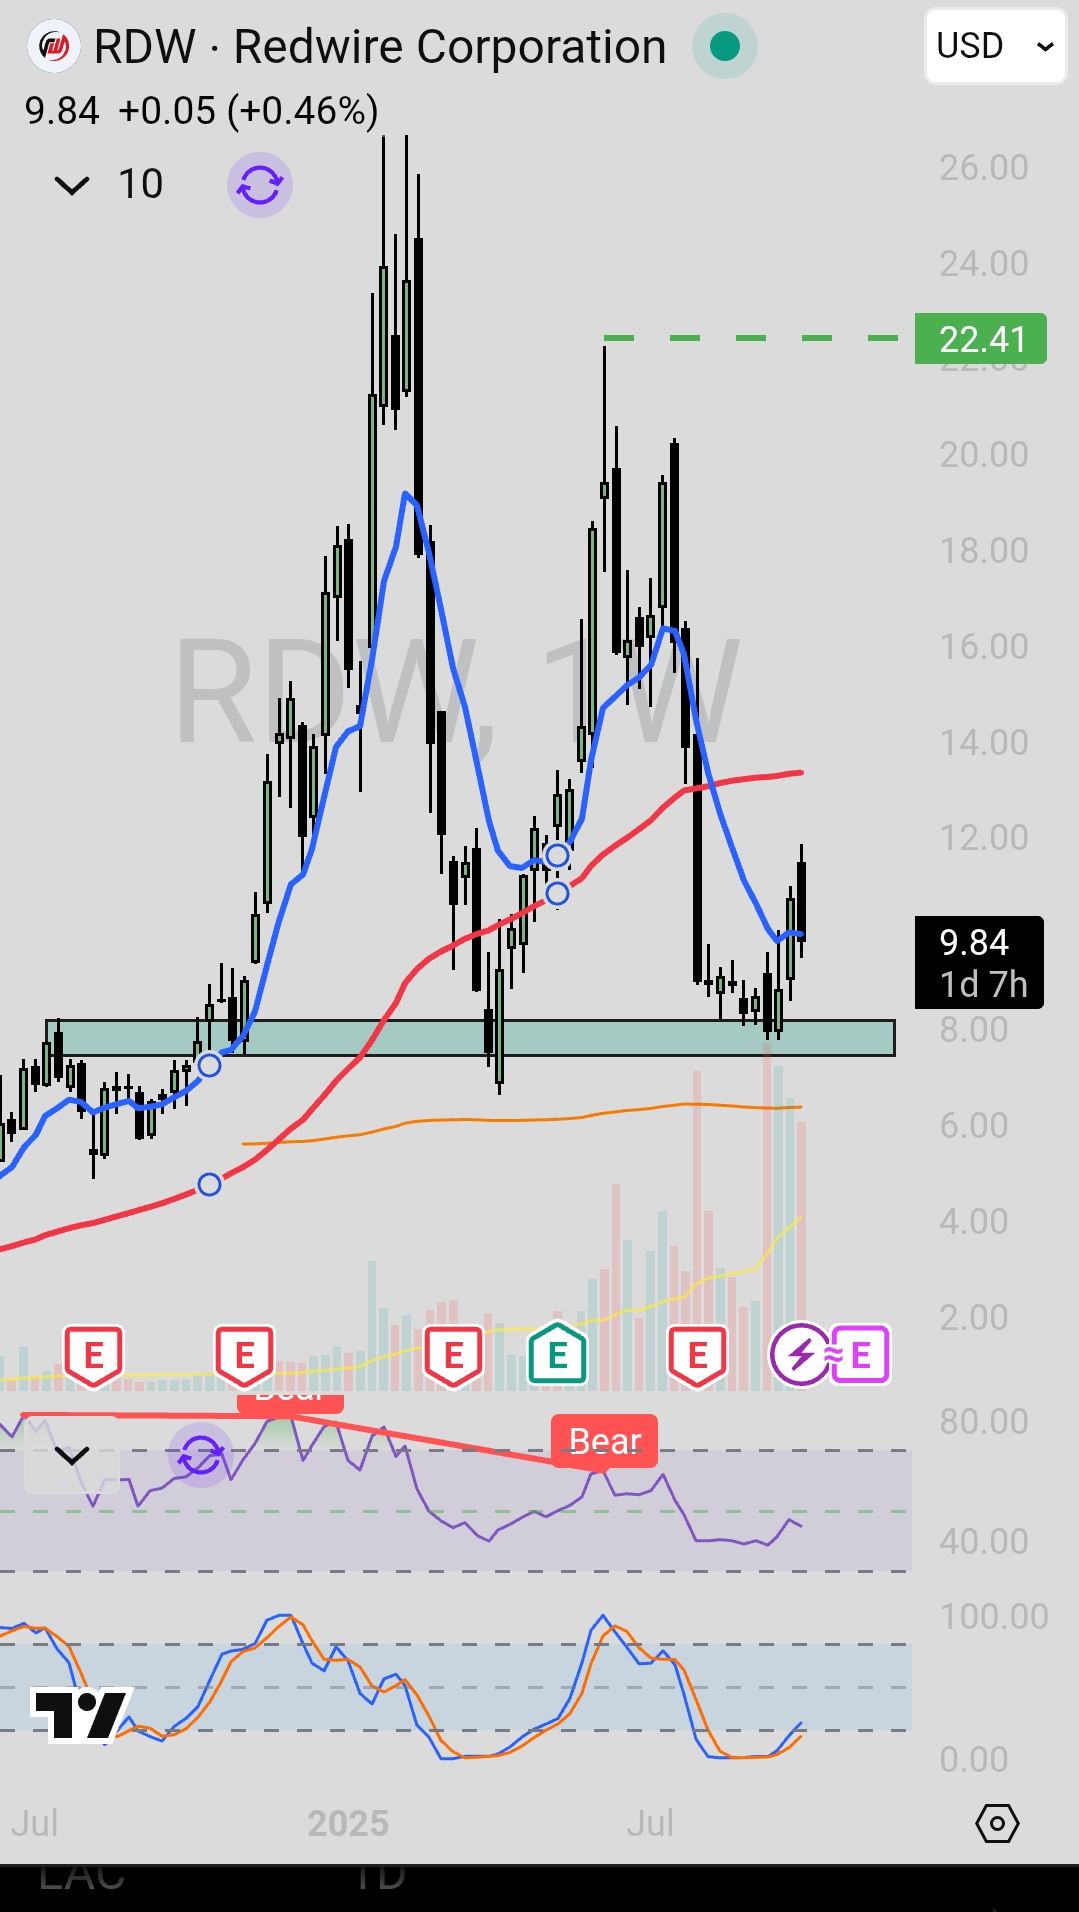Open the second red earnings E marker
Image resolution: width=1079 pixels, height=1912 pixels.
[244, 1357]
